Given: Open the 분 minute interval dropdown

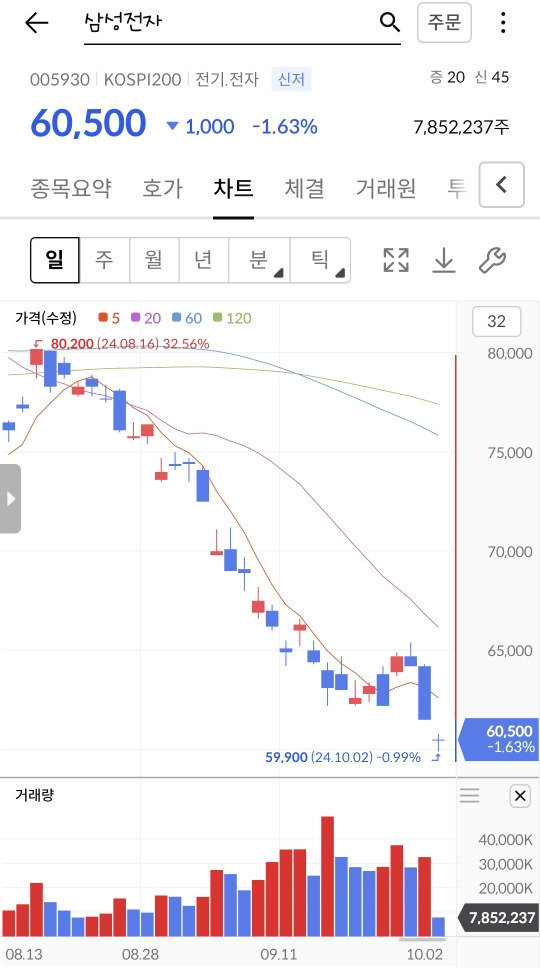Looking at the screenshot, I should (x=259, y=260).
